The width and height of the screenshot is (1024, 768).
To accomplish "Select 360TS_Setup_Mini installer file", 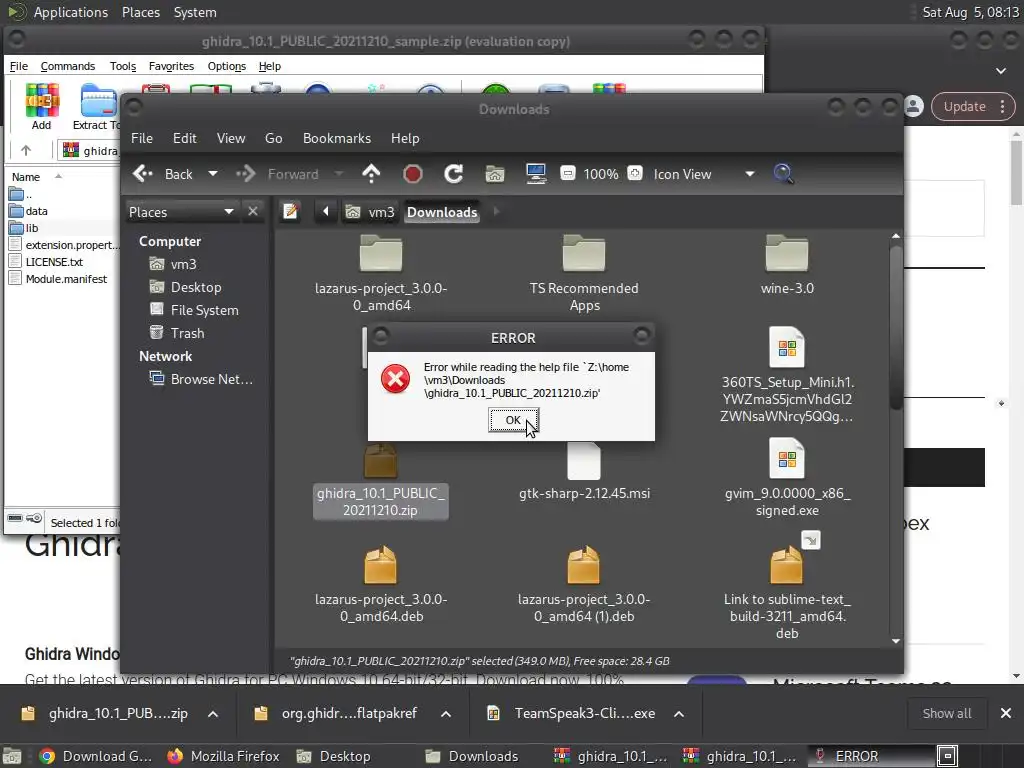I will (787, 375).
